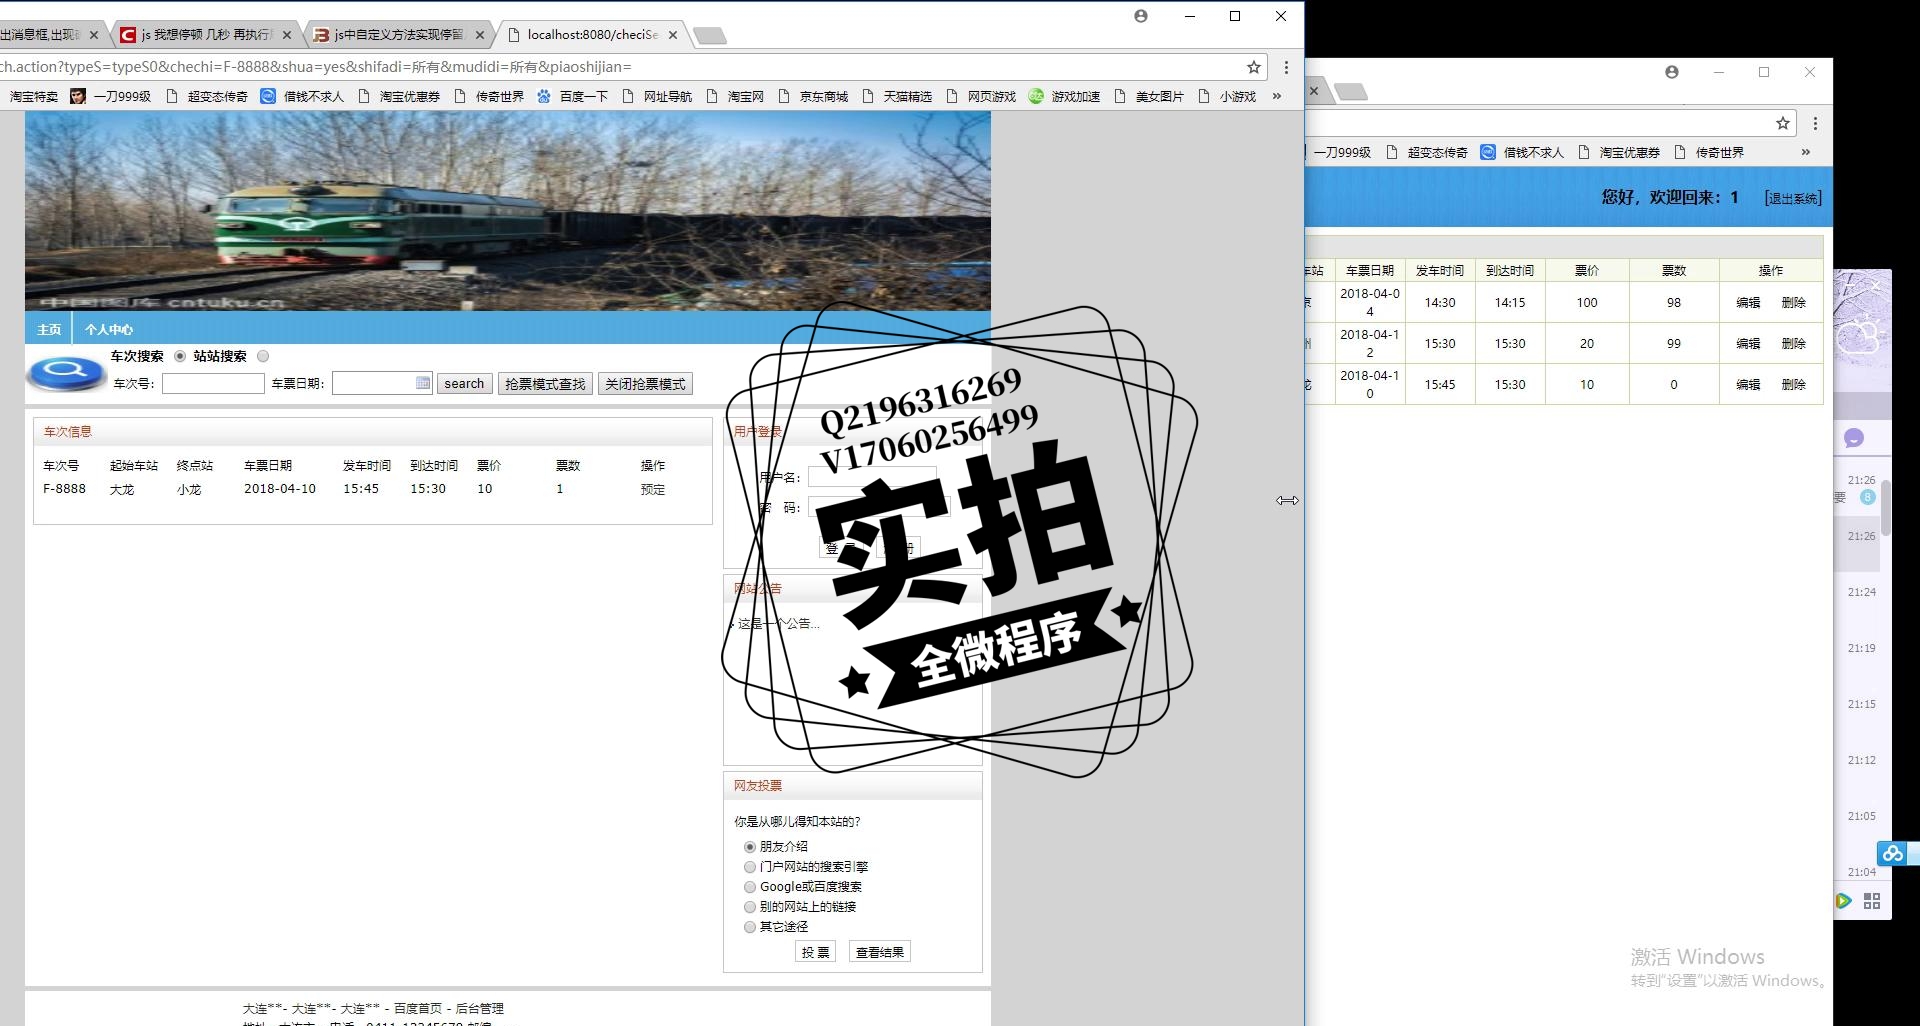1920x1026 pixels.
Task: Click the 票价 column header in back window
Action: [1587, 270]
